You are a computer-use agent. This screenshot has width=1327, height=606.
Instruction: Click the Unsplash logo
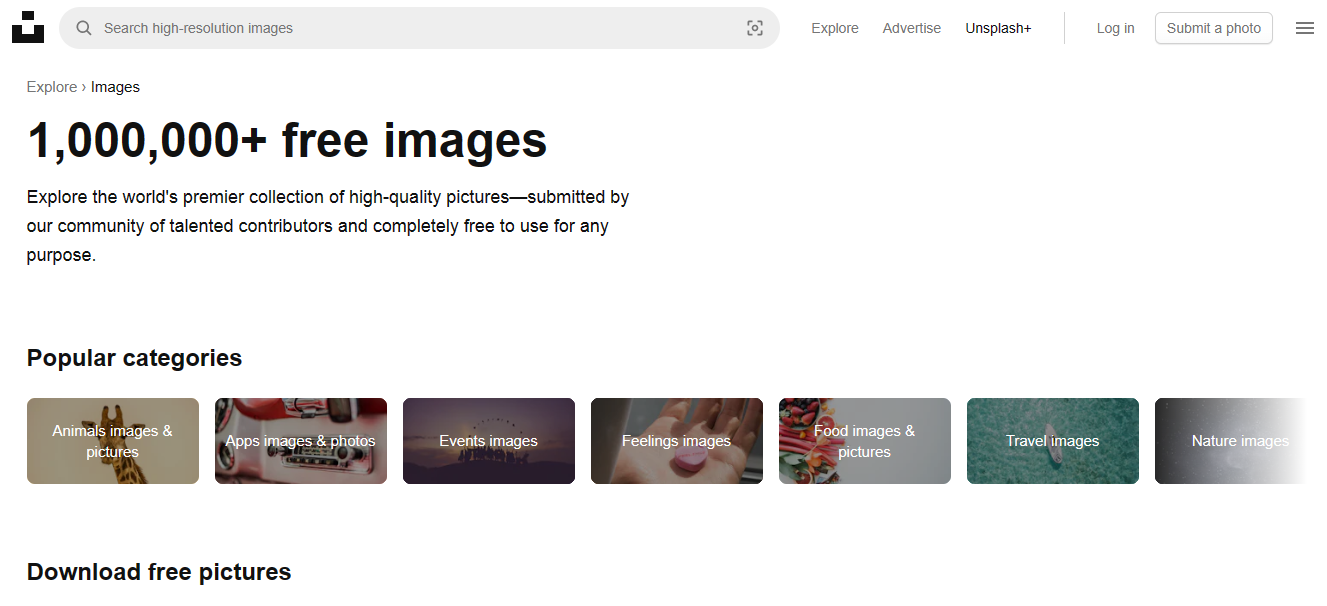27,27
